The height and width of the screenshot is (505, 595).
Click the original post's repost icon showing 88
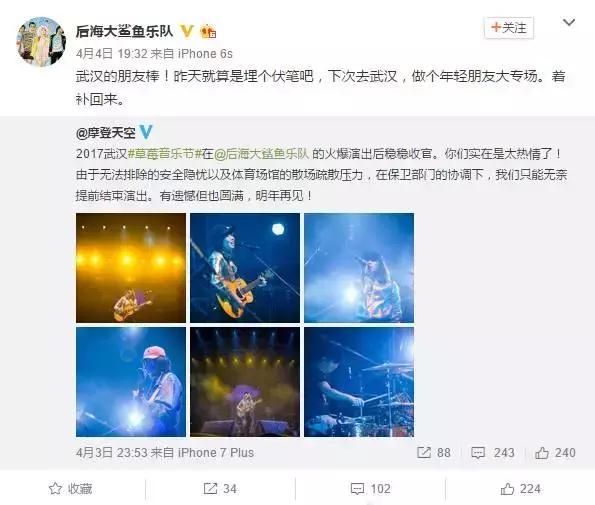tap(433, 452)
